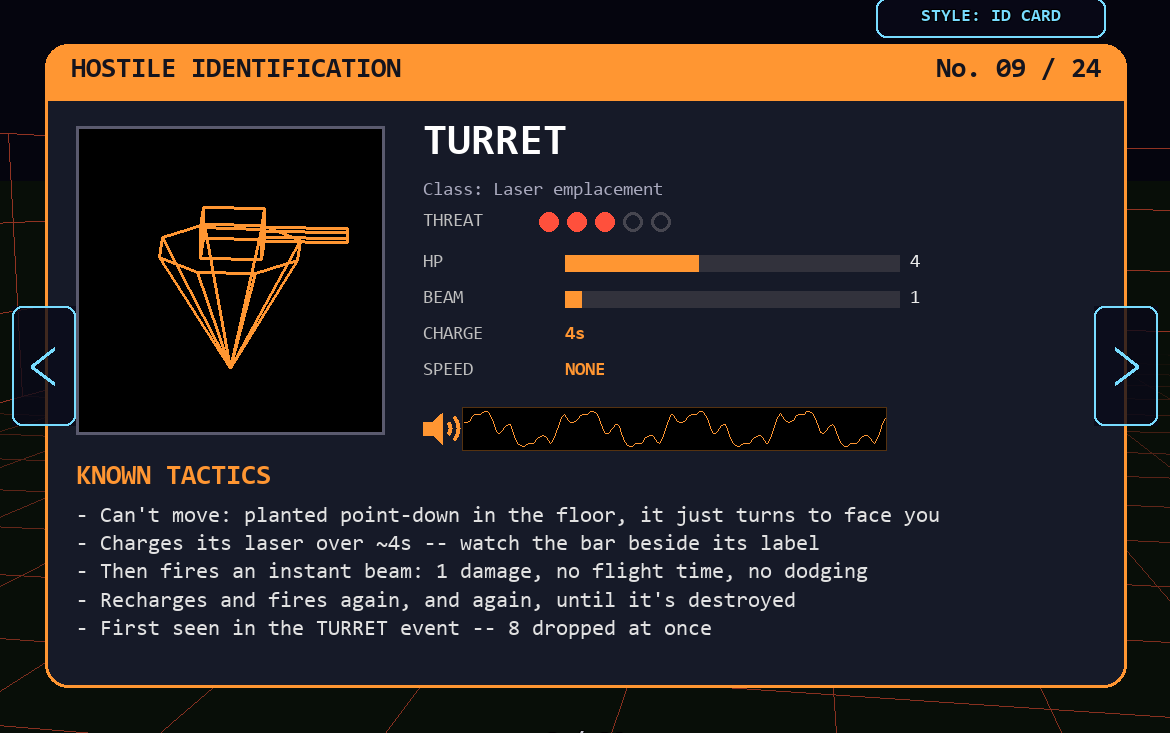Viewport: 1170px width, 733px height.
Task: Switch the STYLE: ID CARD button
Action: coord(990,16)
